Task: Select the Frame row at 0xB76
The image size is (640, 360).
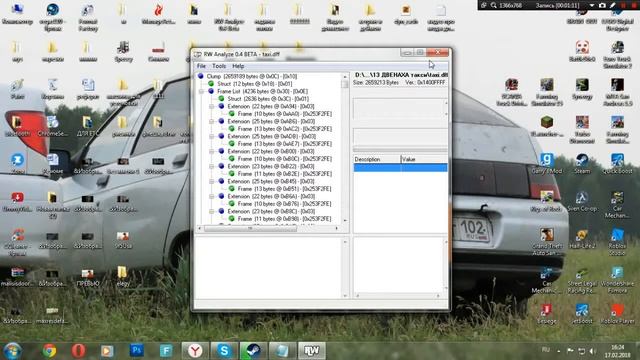Action: [x=284, y=204]
